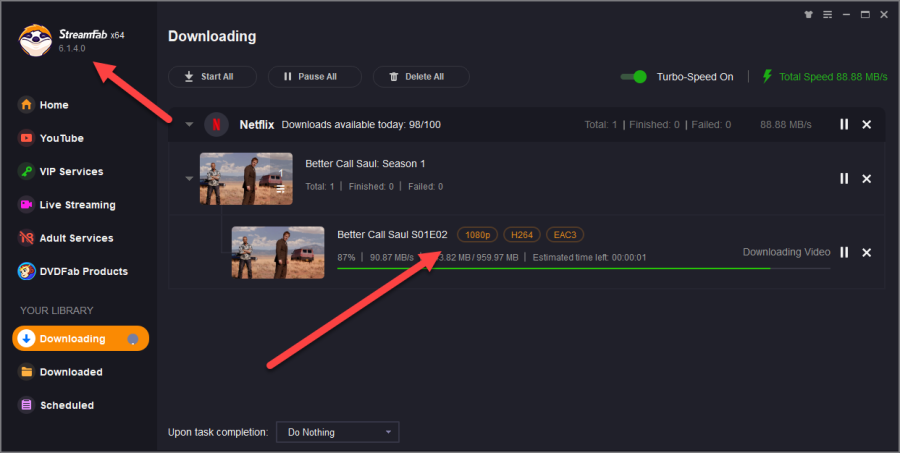The image size is (900, 453).
Task: Open the skin theme shirt icon
Action: click(808, 15)
